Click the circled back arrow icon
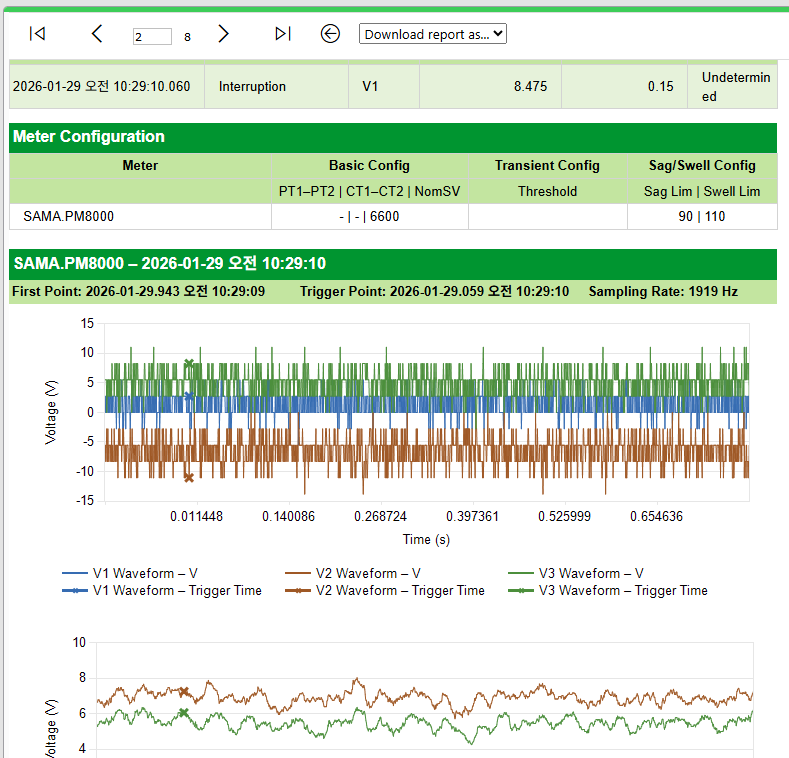This screenshot has height=758, width=789. pyautogui.click(x=330, y=34)
